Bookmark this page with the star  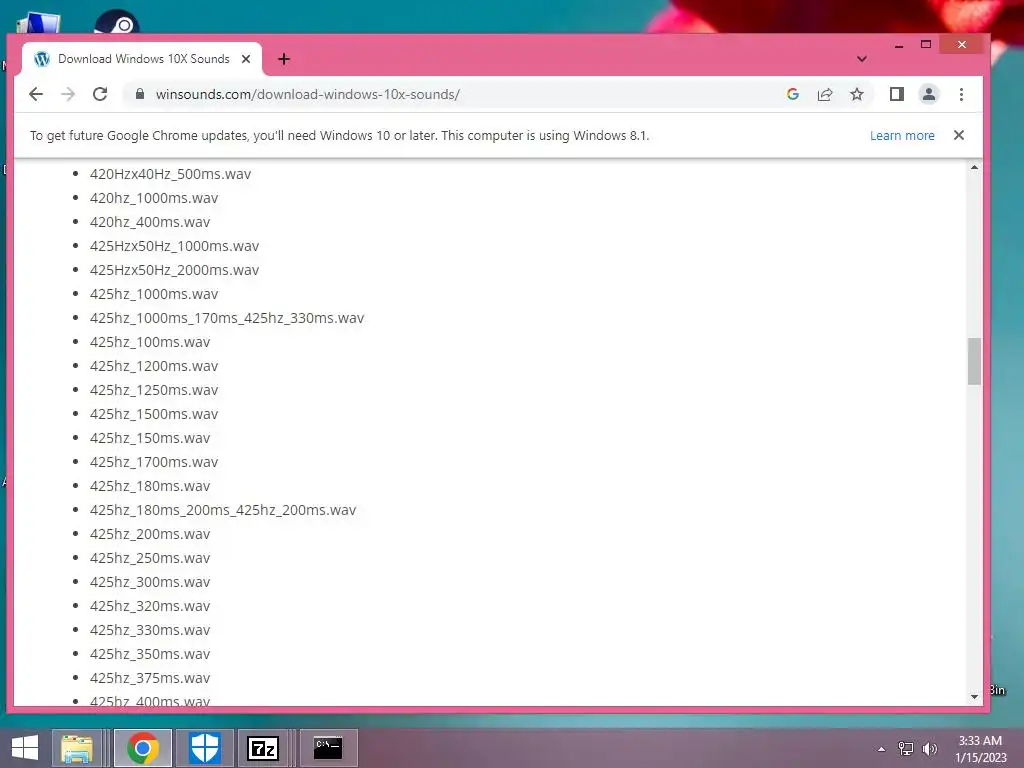[x=857, y=94]
